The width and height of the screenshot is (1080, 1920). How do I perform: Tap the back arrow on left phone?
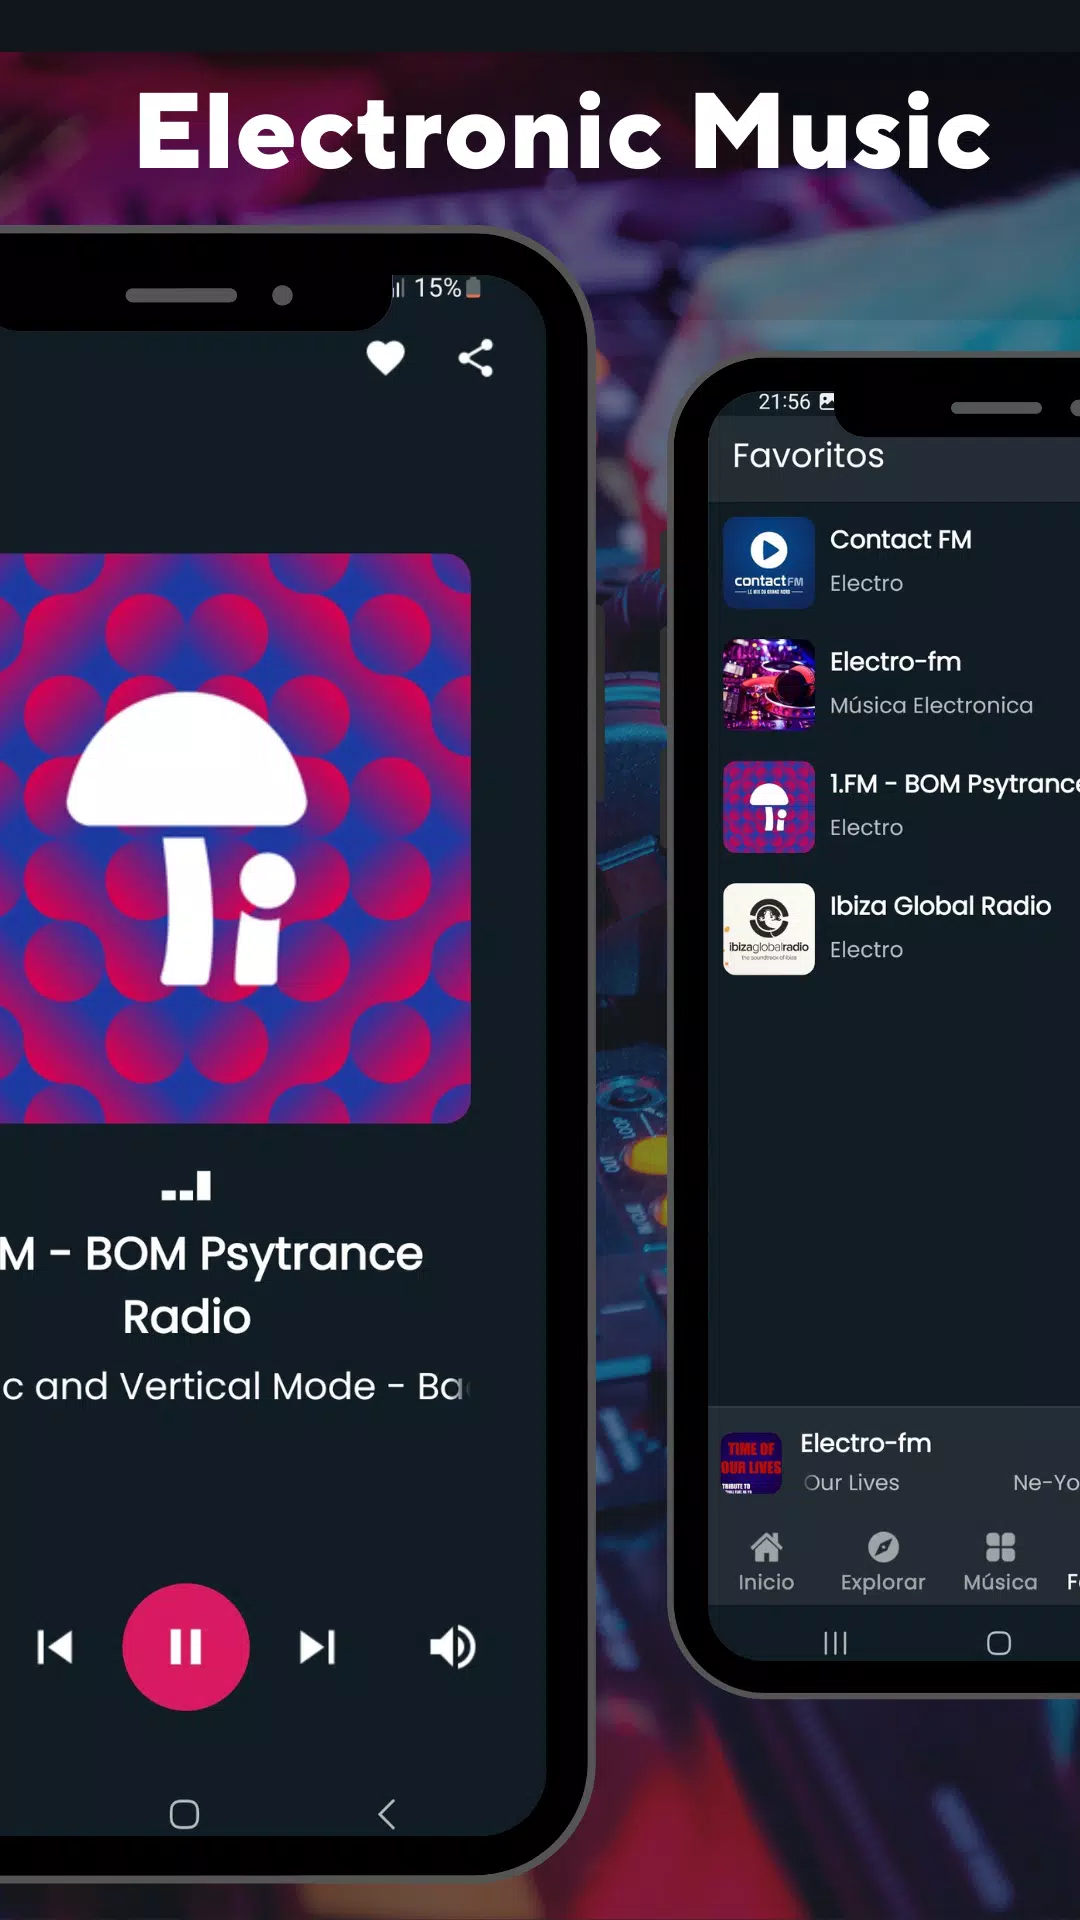point(387,1814)
